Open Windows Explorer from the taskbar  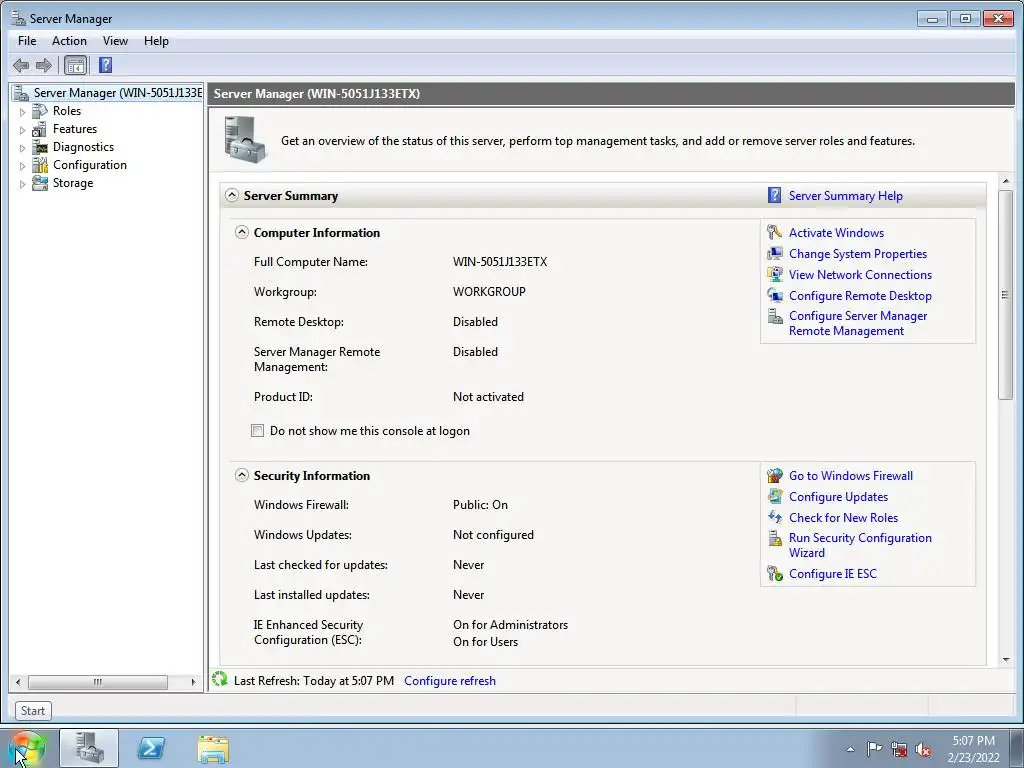click(x=213, y=748)
